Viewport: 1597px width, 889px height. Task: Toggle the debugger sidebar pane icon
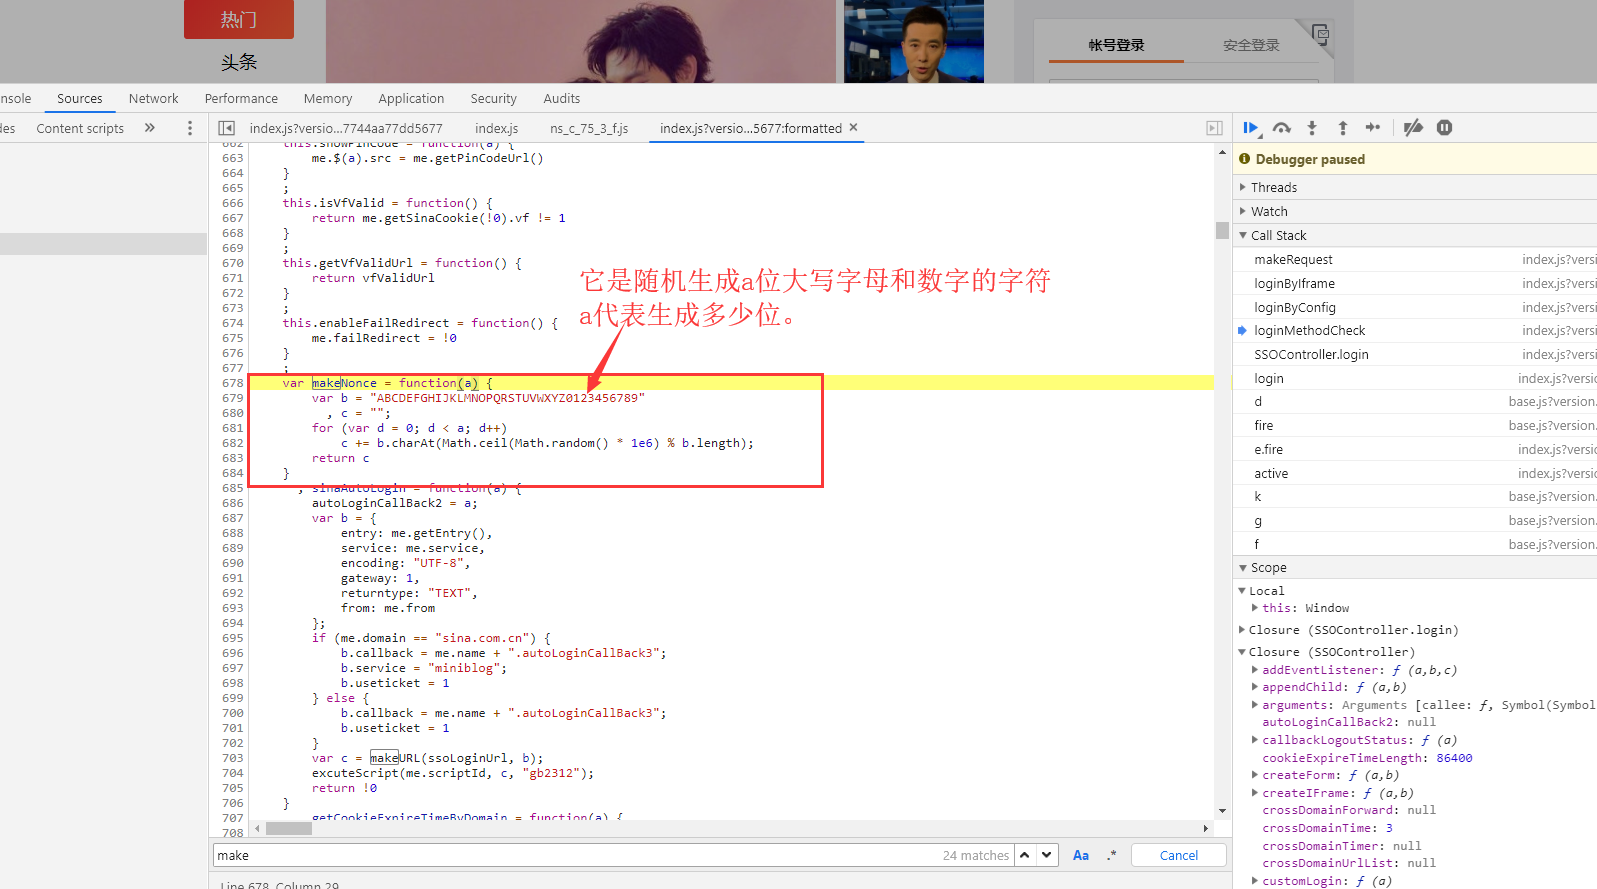(x=1214, y=128)
